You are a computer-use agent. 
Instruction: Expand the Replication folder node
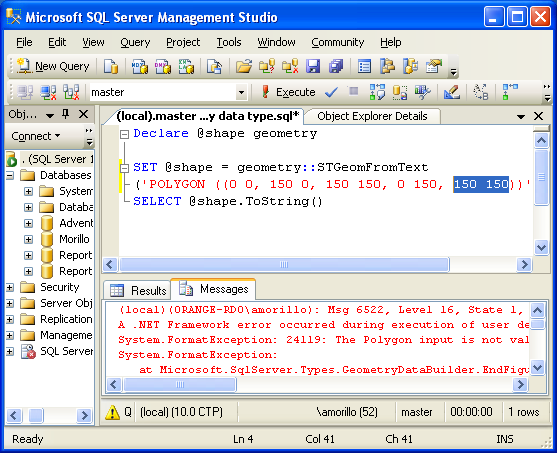(x=10, y=319)
